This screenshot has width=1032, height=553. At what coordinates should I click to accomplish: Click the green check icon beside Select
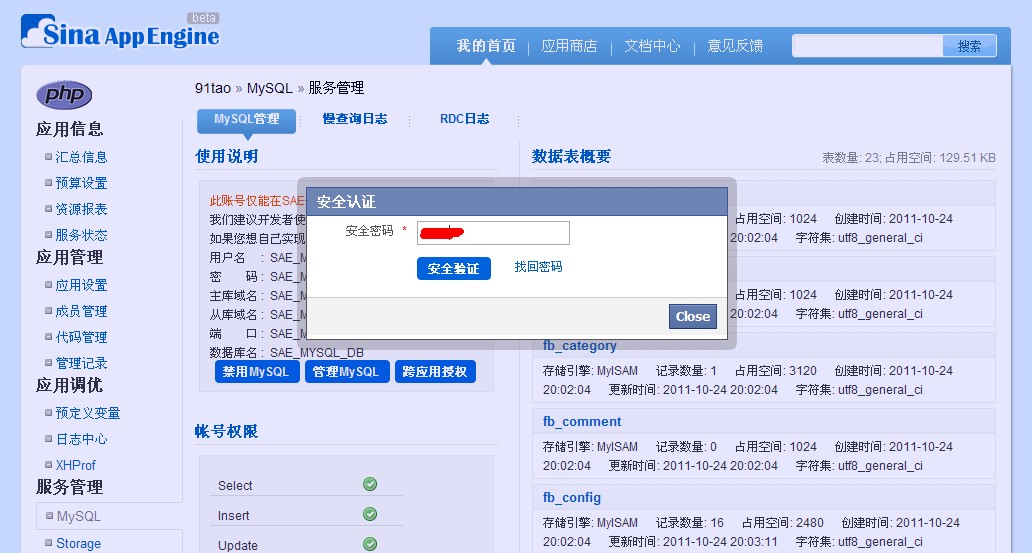pos(370,485)
